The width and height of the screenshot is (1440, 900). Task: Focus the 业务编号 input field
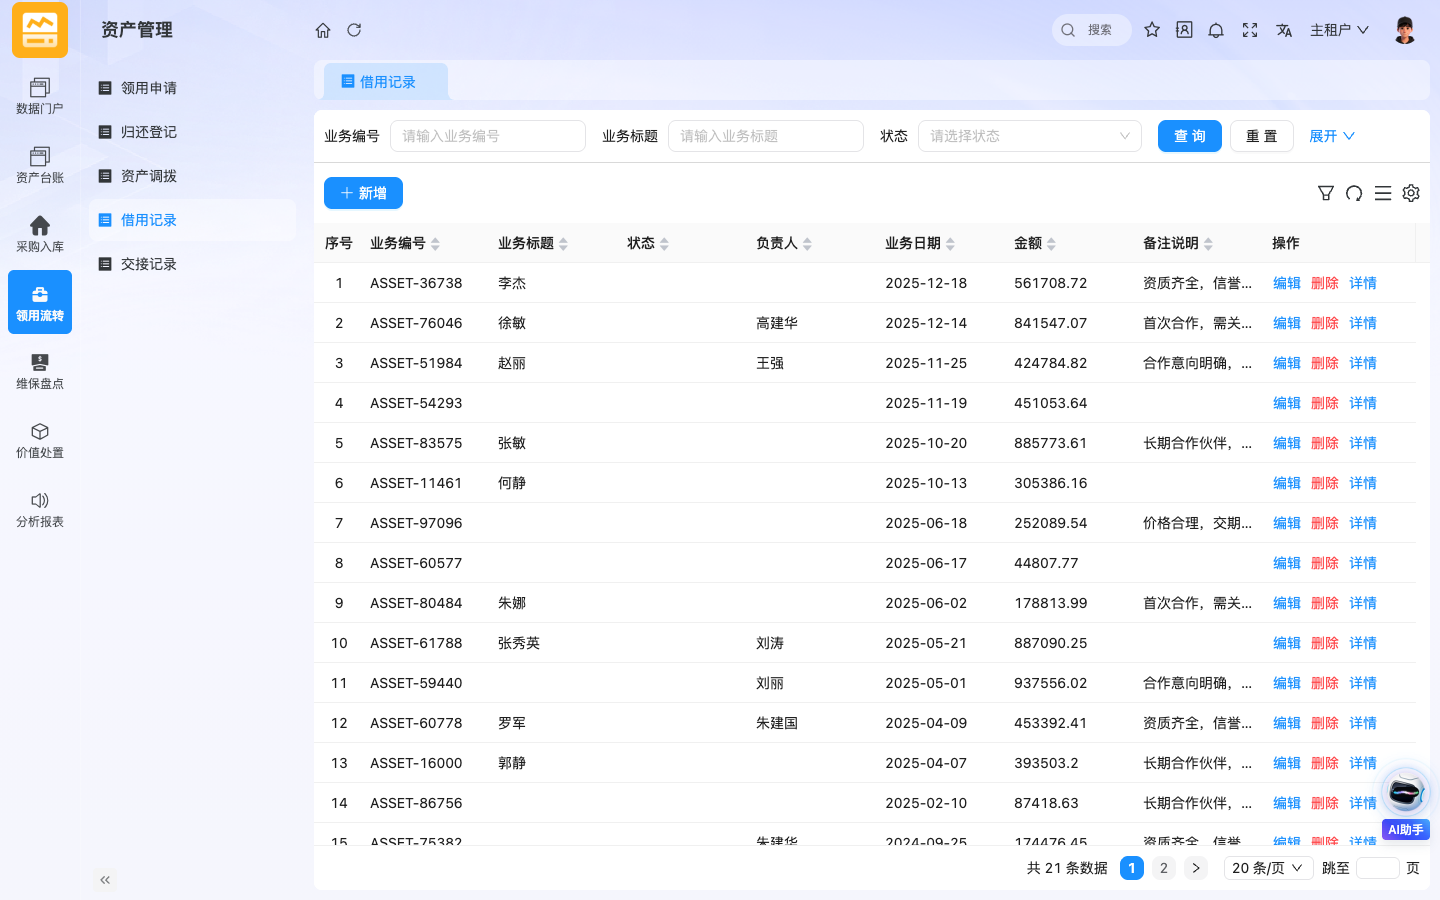click(x=488, y=136)
